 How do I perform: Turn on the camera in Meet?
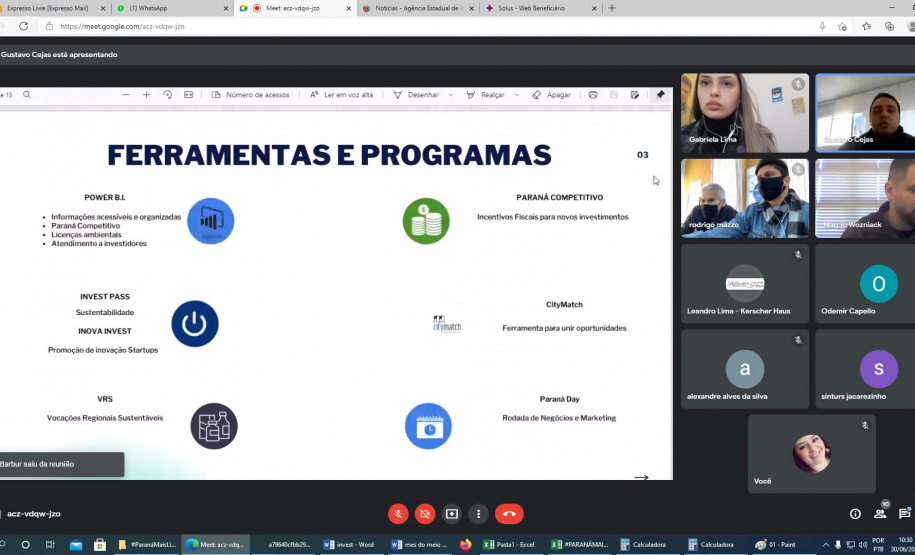[425, 514]
